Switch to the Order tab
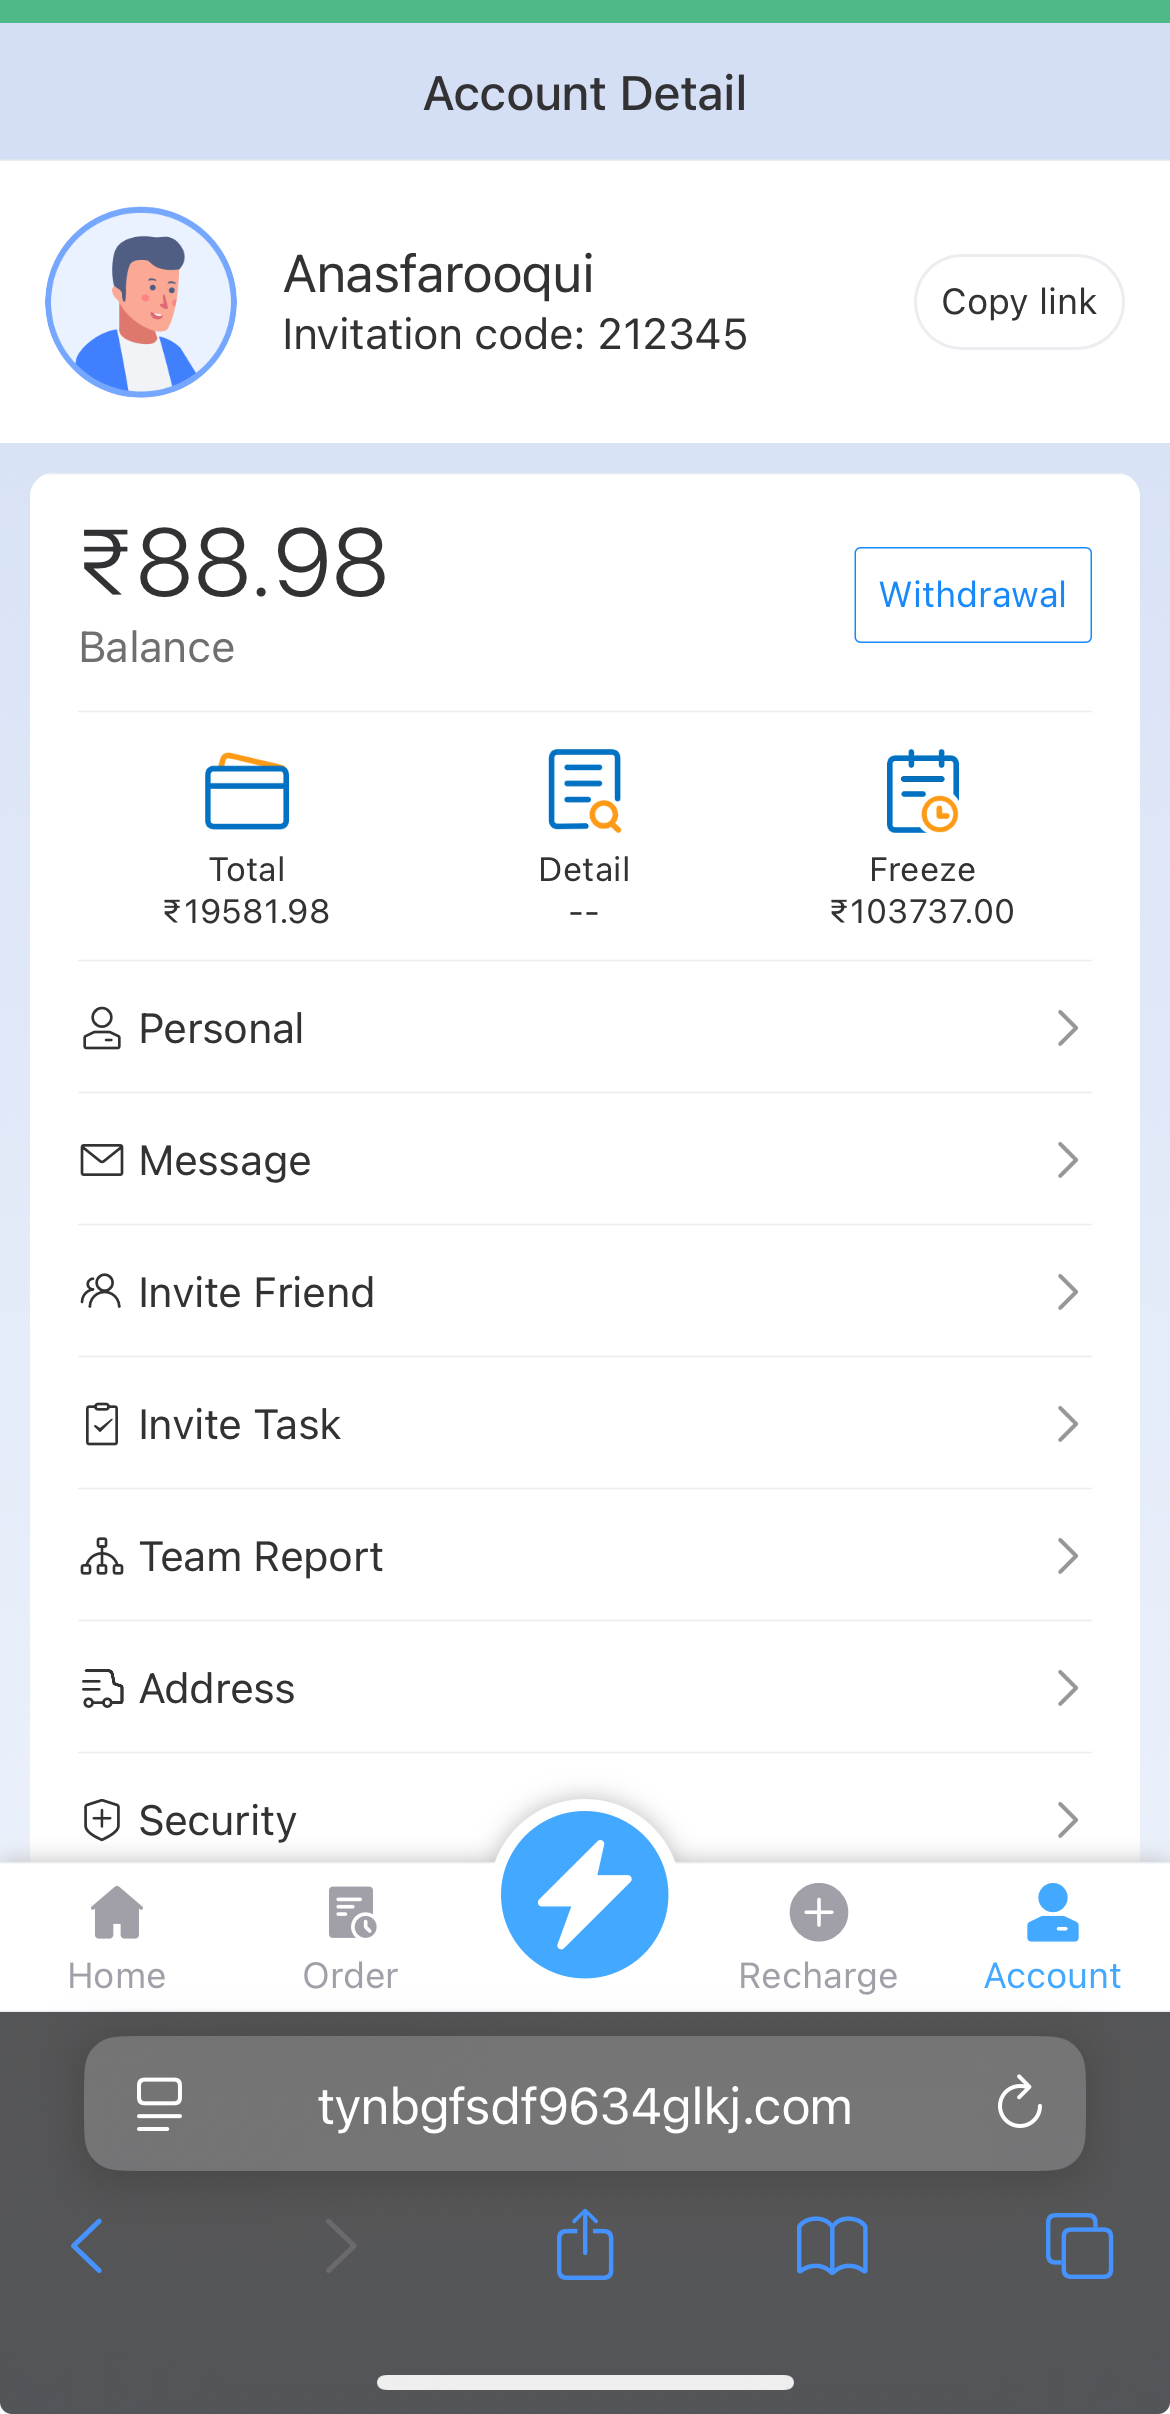This screenshot has width=1170, height=2414. click(x=351, y=1937)
